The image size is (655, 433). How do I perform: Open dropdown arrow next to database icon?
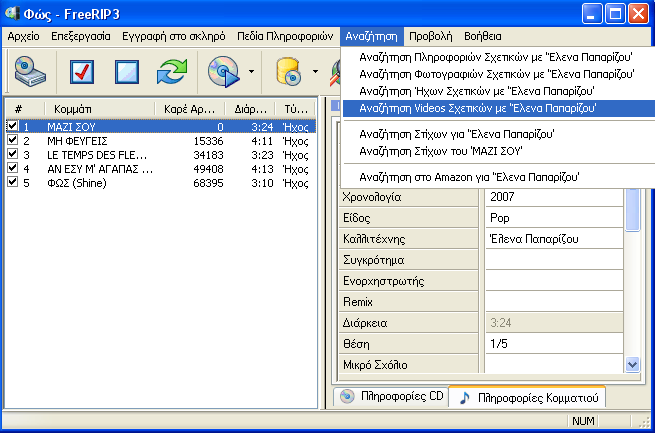coord(315,71)
